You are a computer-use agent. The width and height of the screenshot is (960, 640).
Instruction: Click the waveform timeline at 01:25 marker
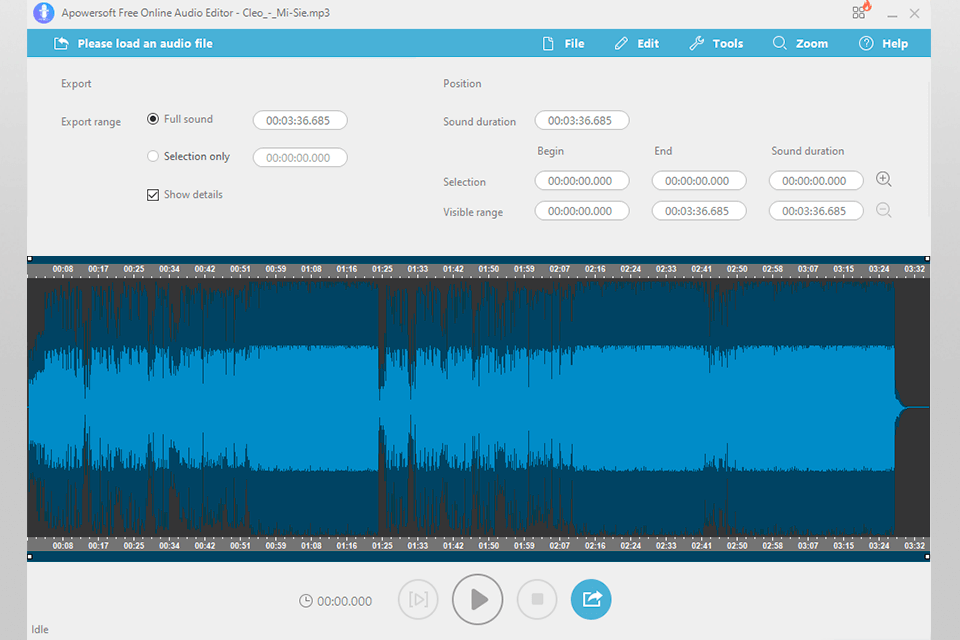pos(382,269)
